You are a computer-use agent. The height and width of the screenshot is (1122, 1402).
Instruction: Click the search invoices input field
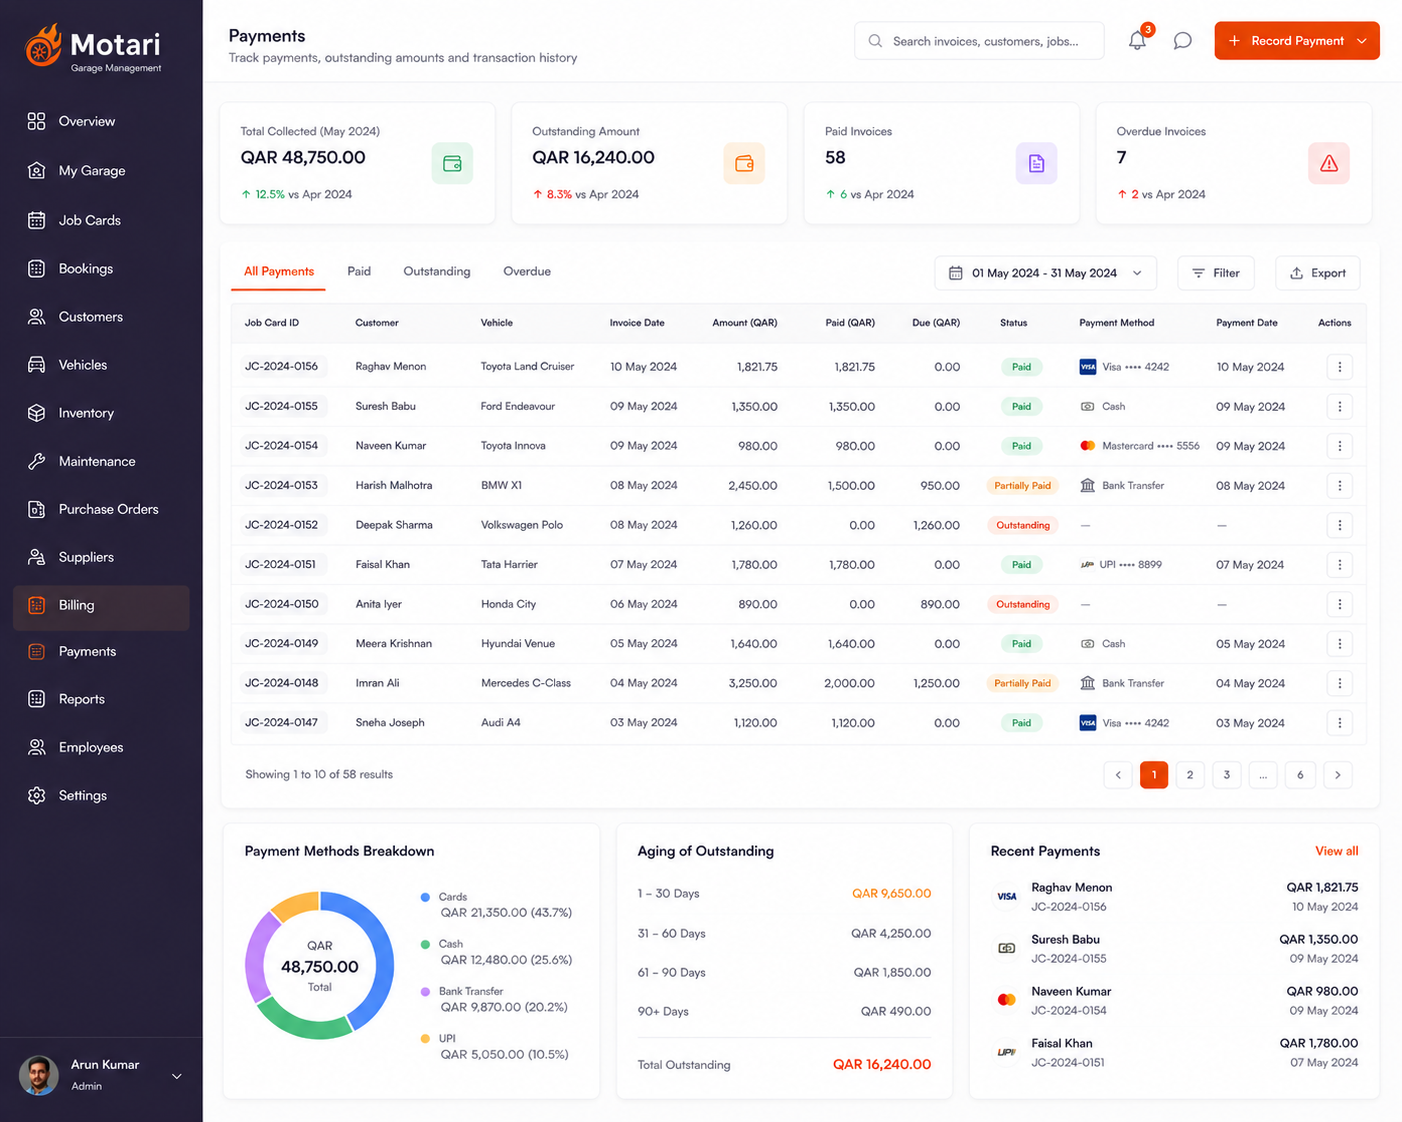pyautogui.click(x=979, y=41)
